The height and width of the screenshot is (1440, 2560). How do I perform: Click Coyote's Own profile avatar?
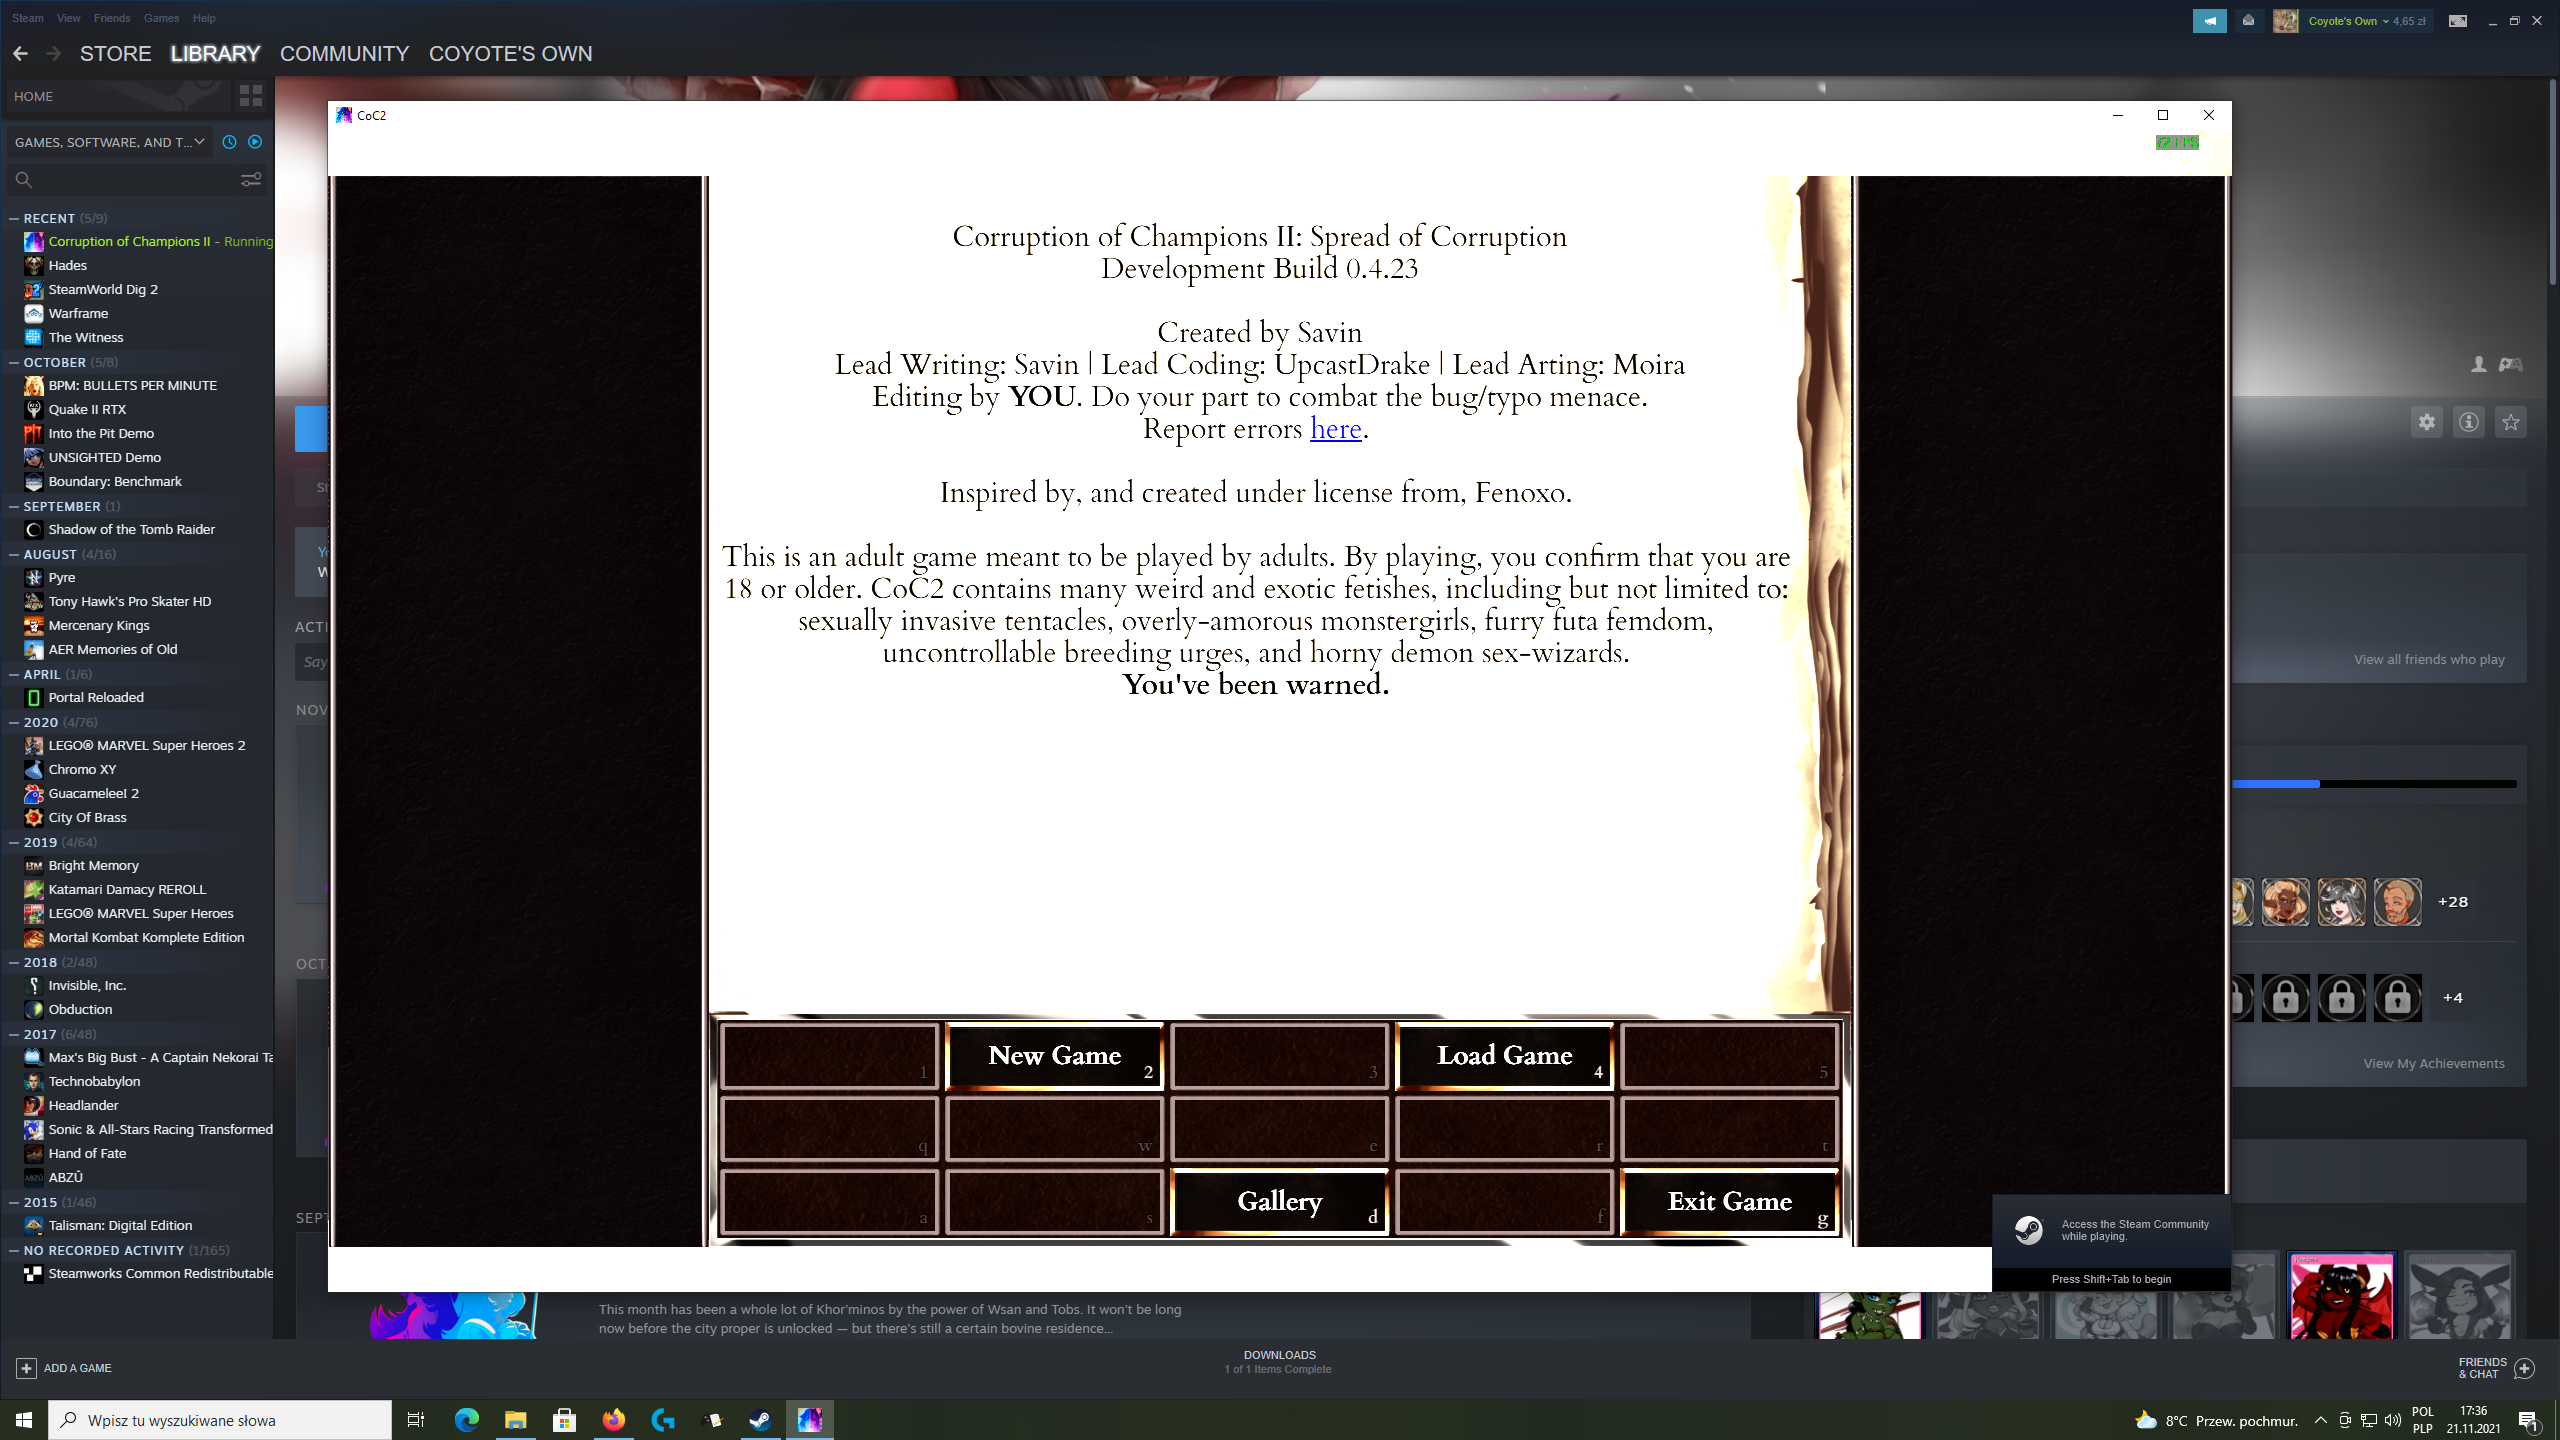tap(2285, 20)
